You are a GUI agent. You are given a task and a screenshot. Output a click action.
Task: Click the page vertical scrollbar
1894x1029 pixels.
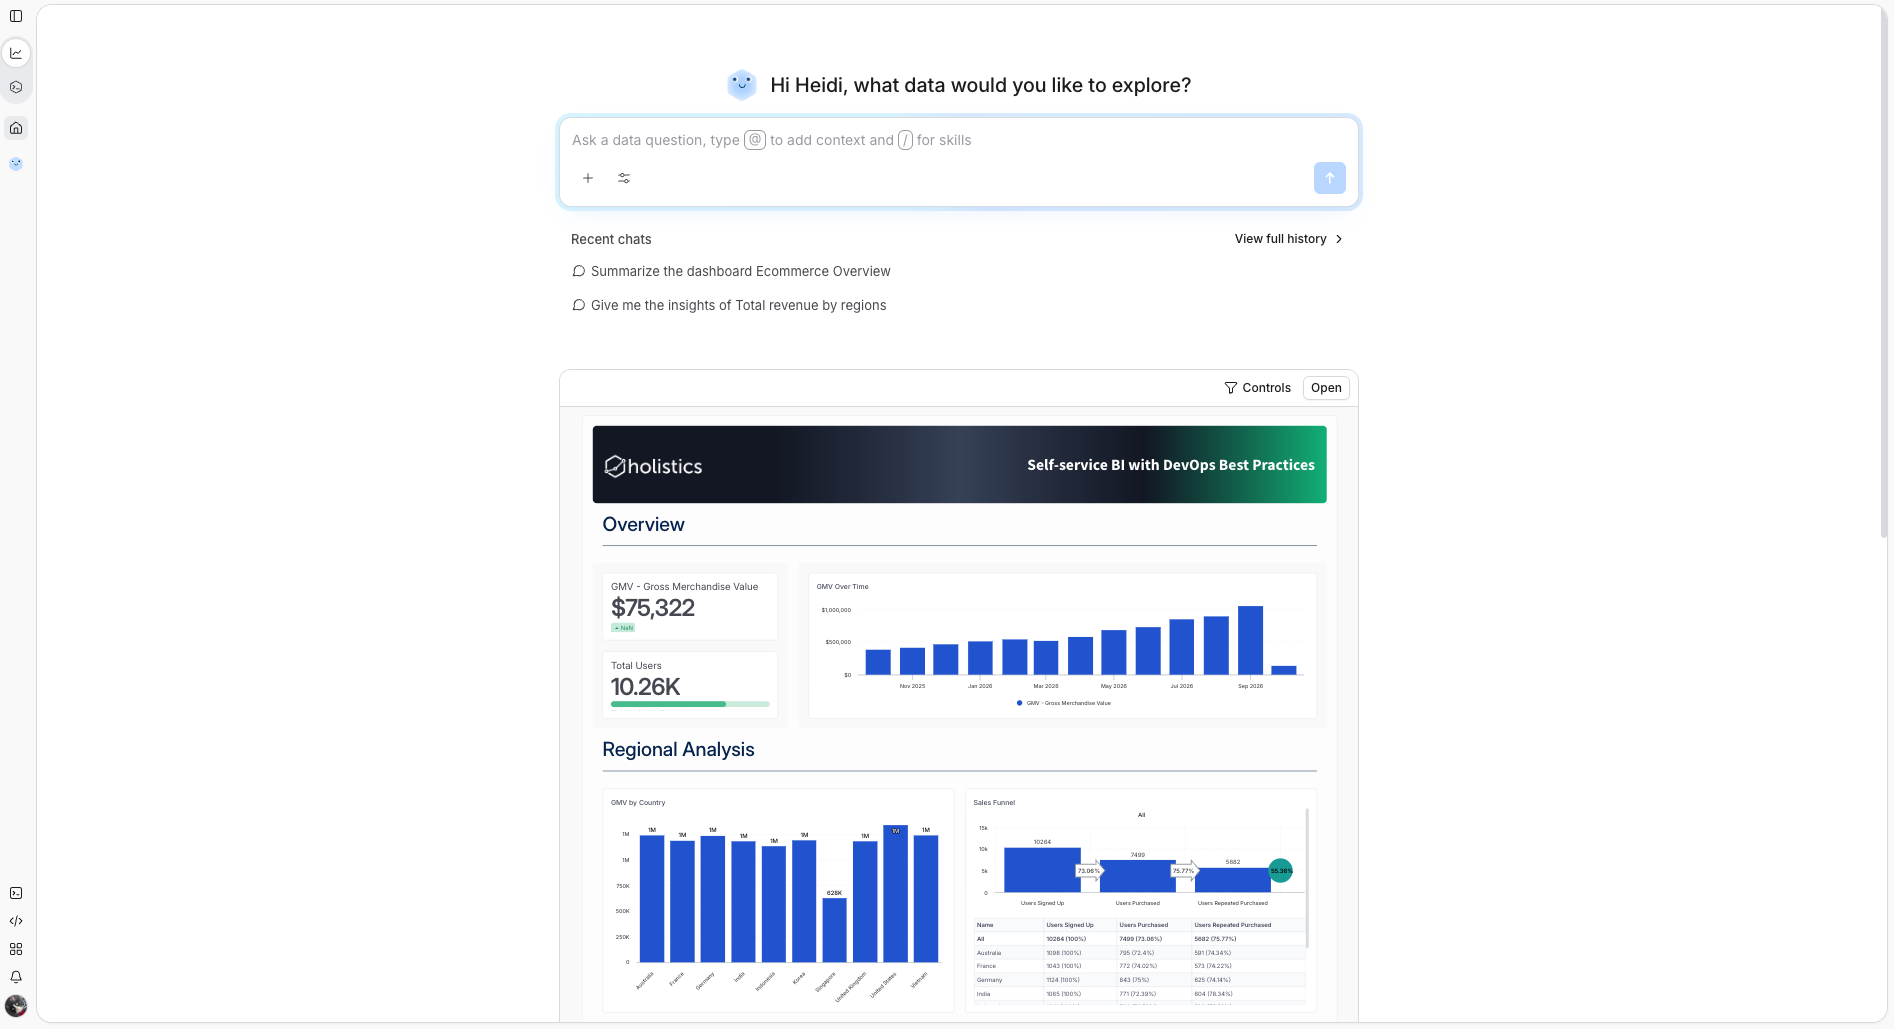(1883, 275)
